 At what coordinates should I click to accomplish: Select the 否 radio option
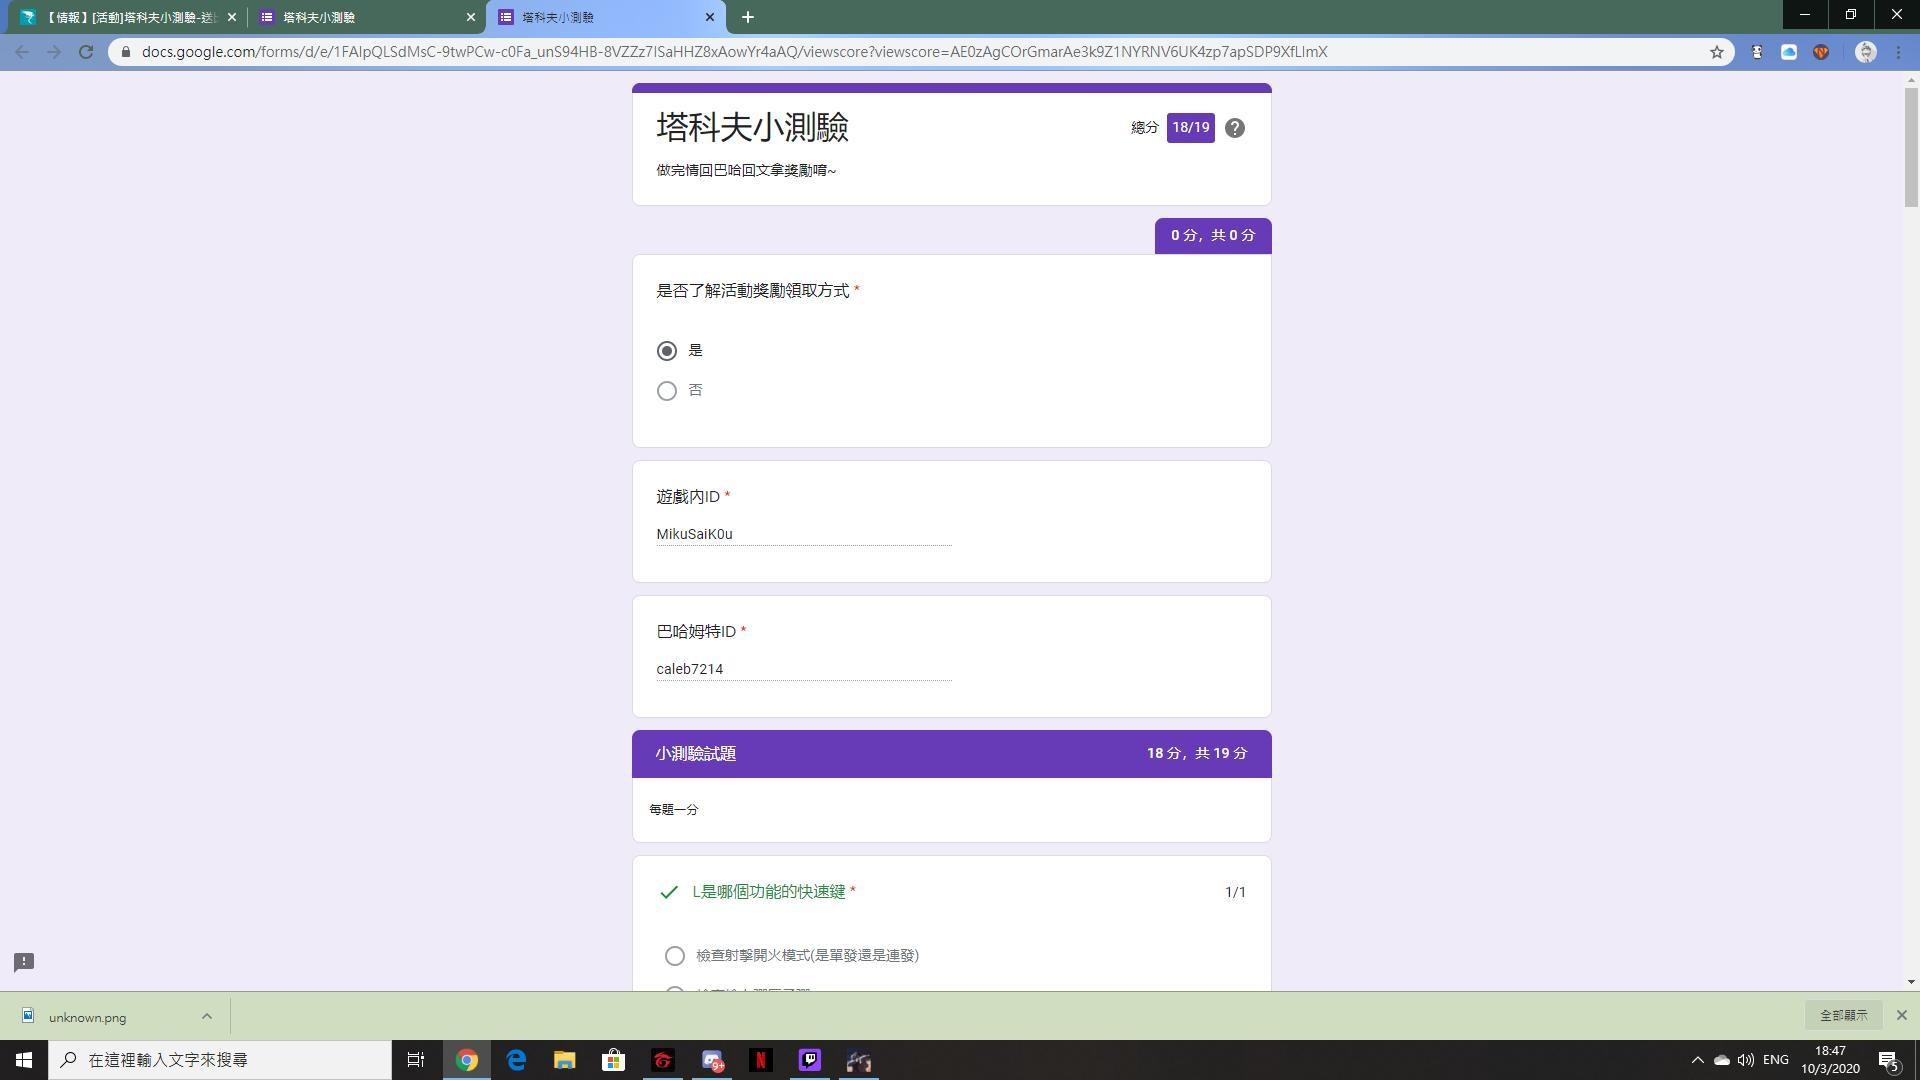(667, 391)
